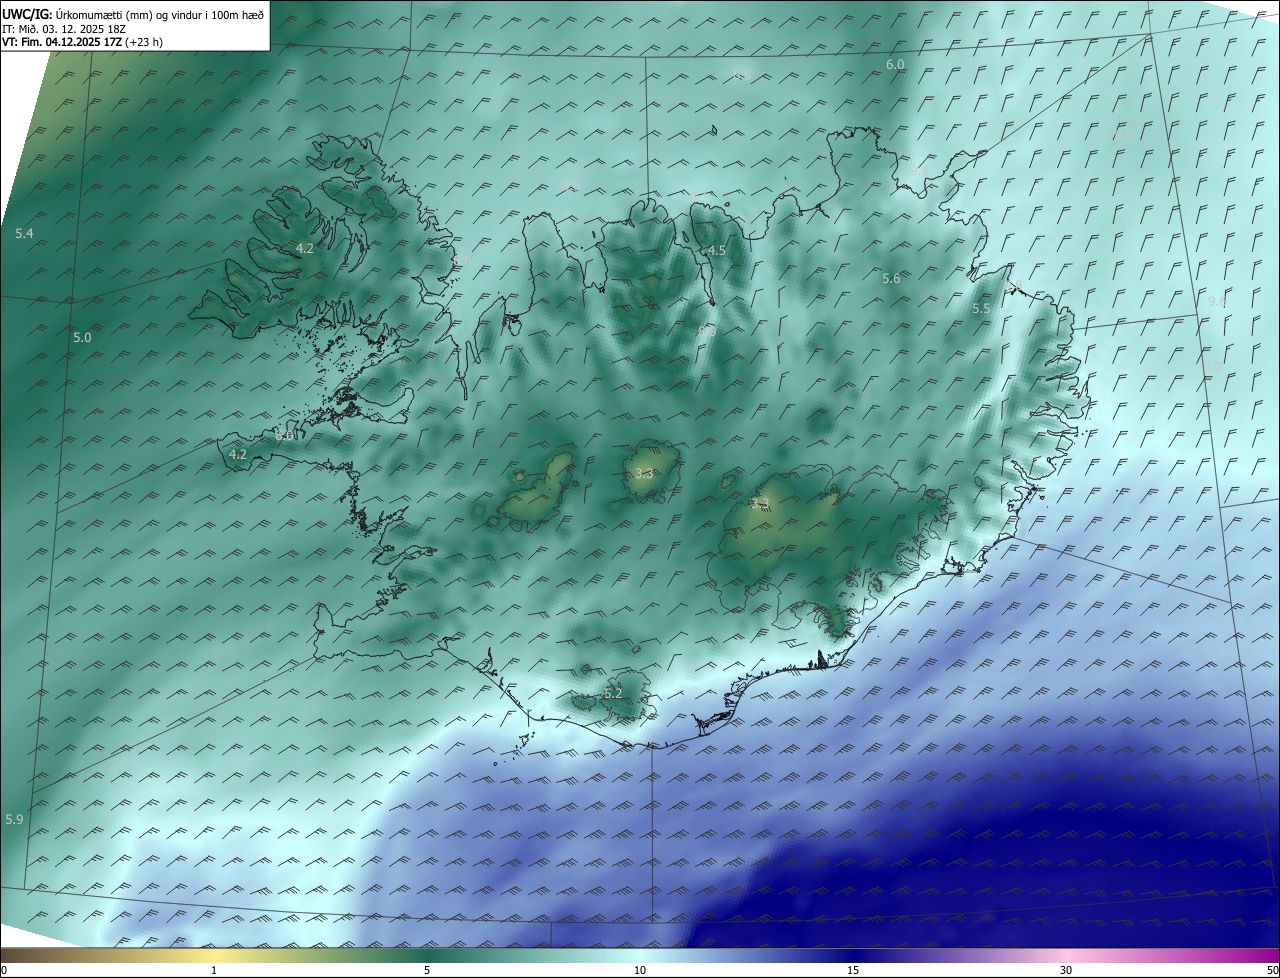Click the '1' tick on the colour scale

click(x=214, y=970)
